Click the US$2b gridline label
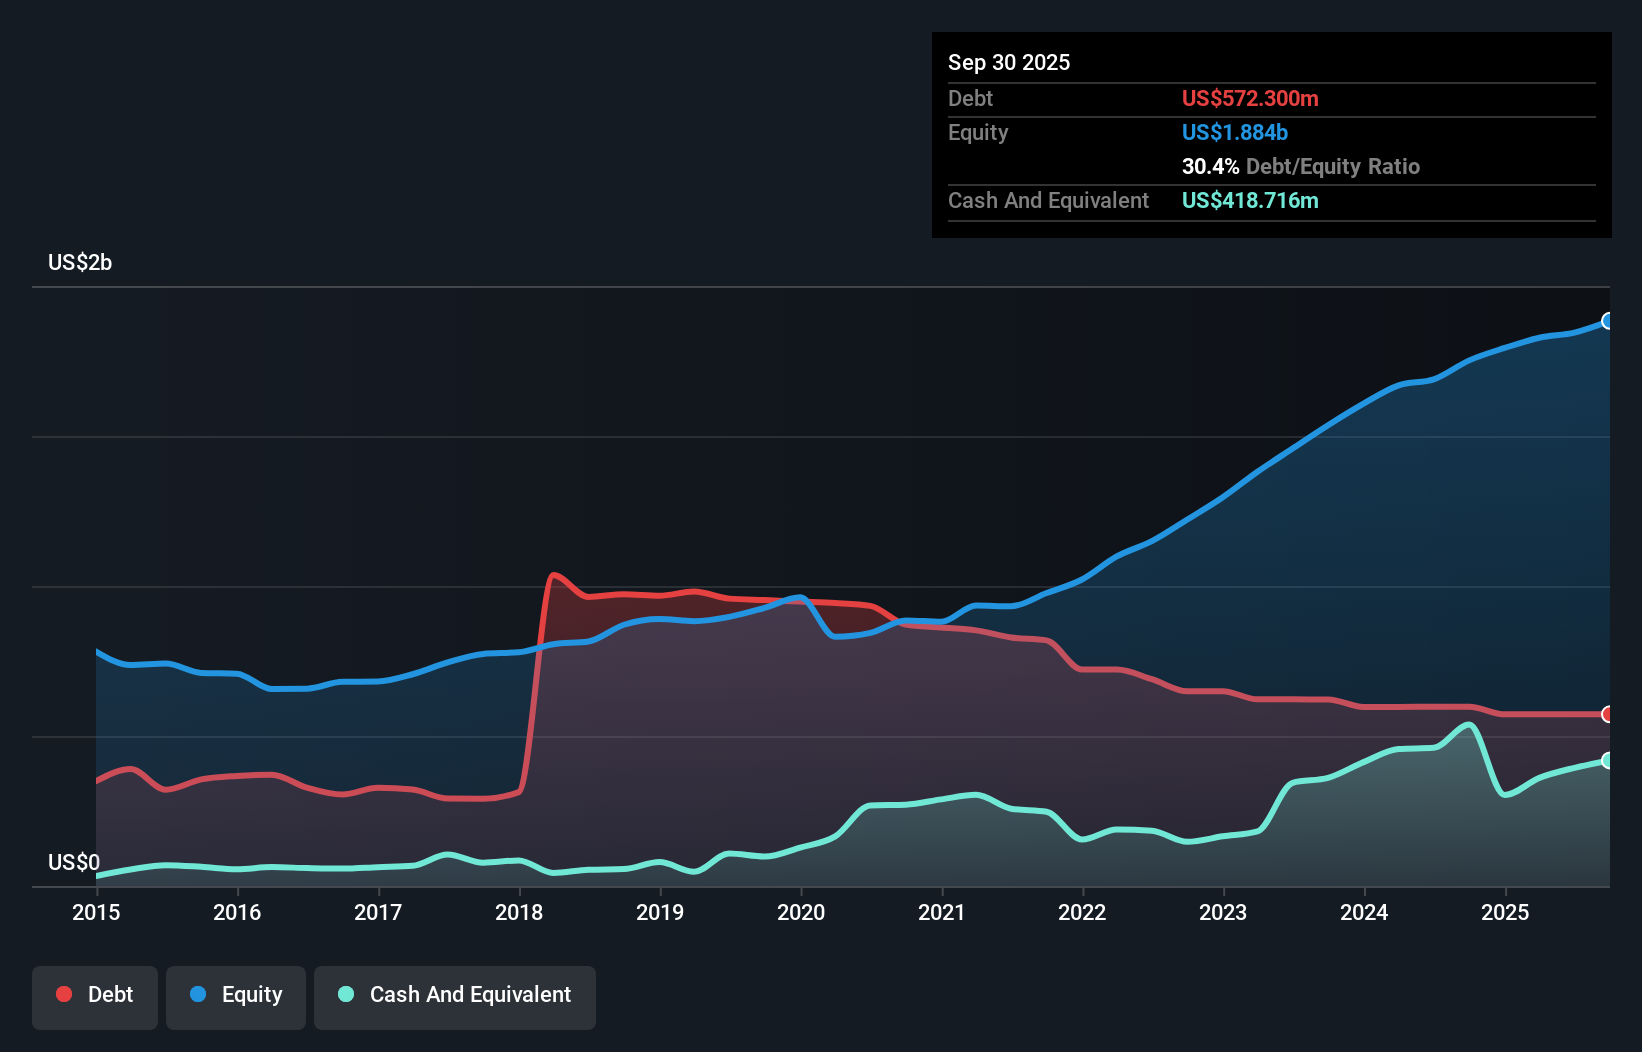 tap(80, 262)
